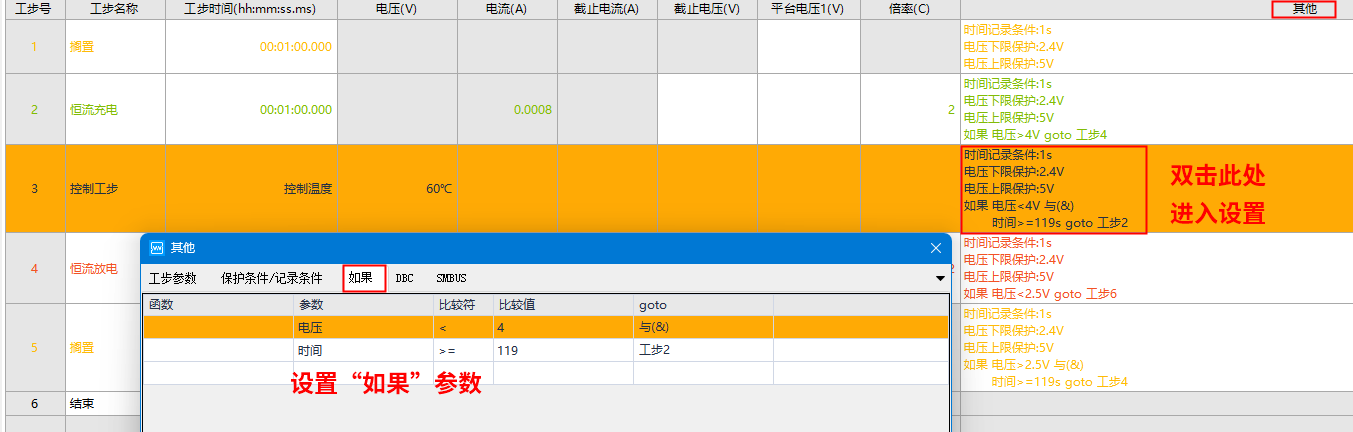Click the 工步名称 column header
This screenshot has width=1353, height=432.
114,9
